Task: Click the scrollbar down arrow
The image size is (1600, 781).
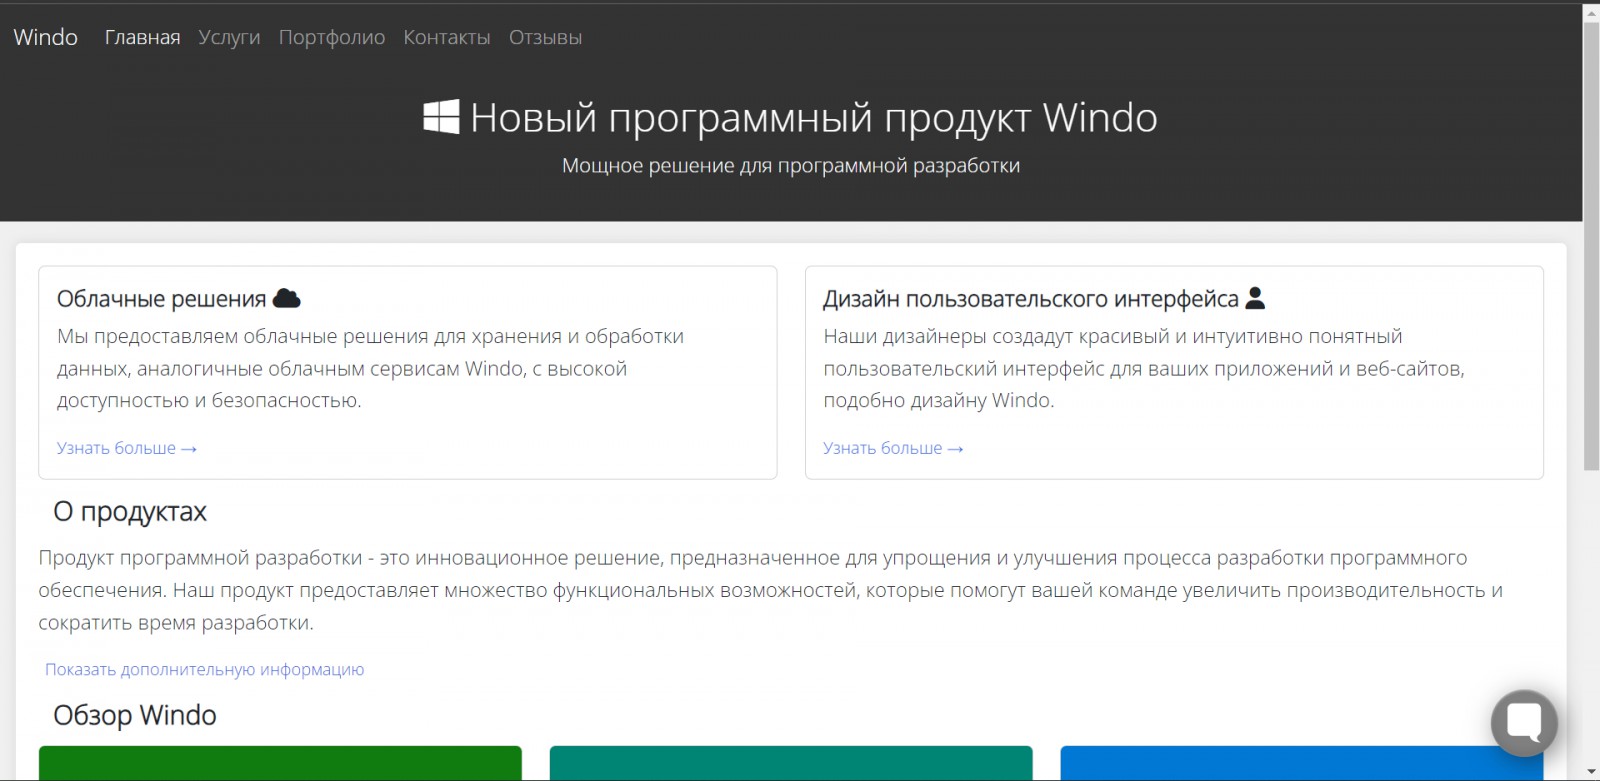Action: coord(1591,773)
